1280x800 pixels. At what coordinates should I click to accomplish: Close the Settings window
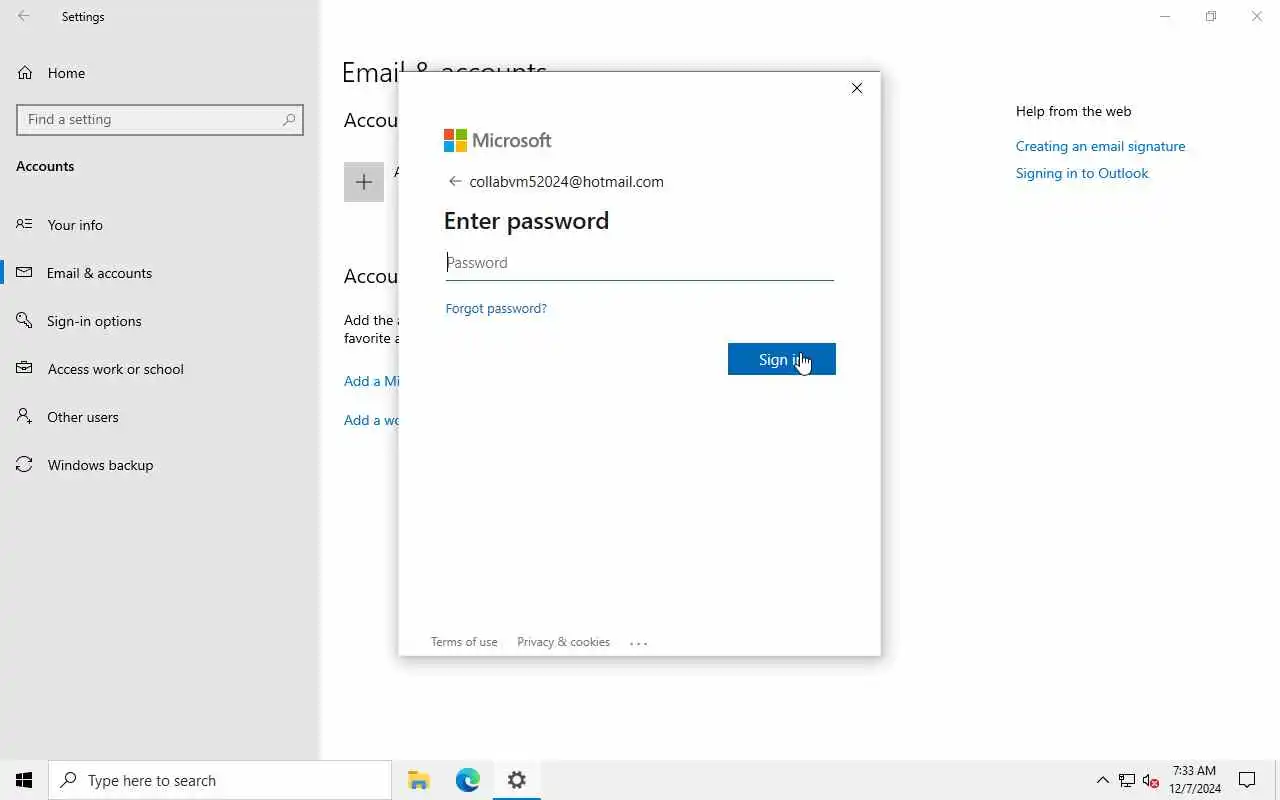coord(1257,16)
